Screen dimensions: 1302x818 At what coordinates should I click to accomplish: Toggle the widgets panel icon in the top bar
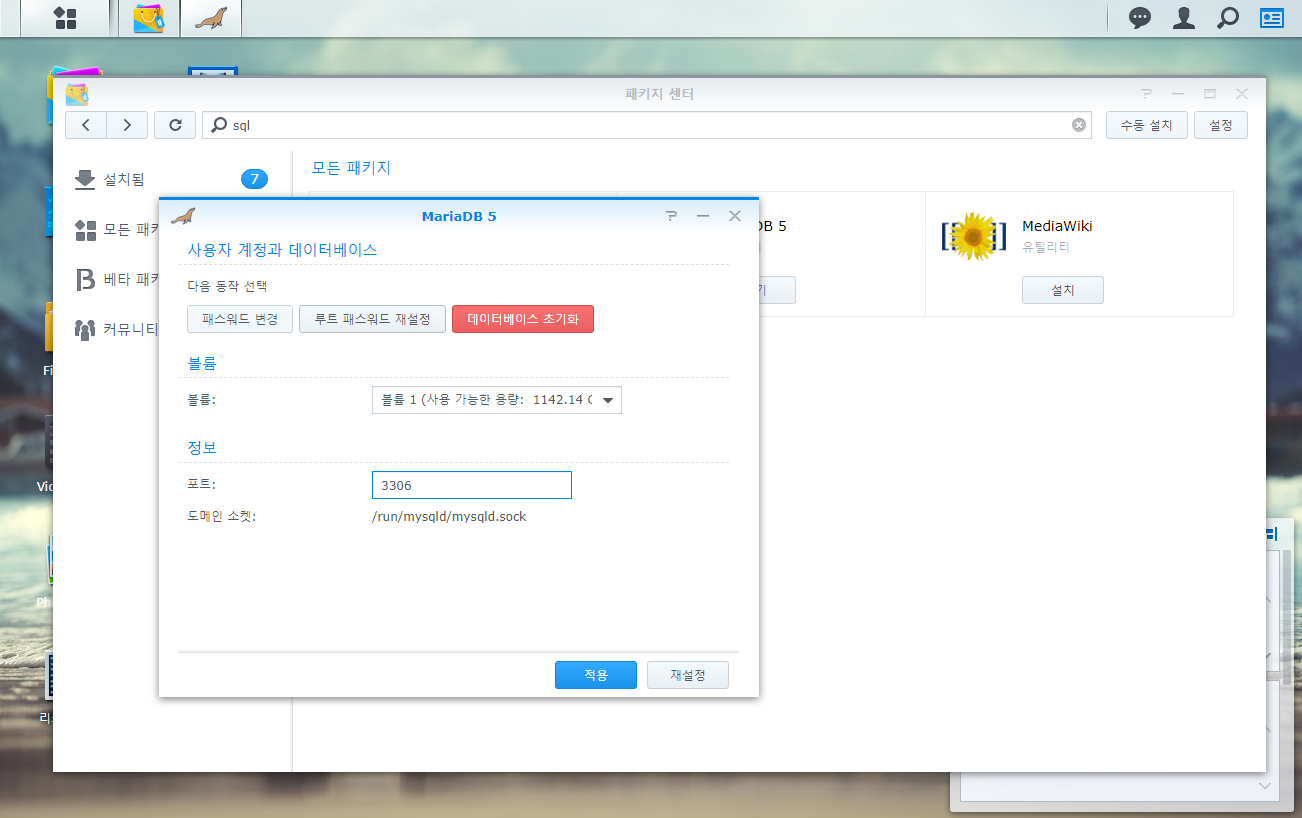(x=1272, y=18)
